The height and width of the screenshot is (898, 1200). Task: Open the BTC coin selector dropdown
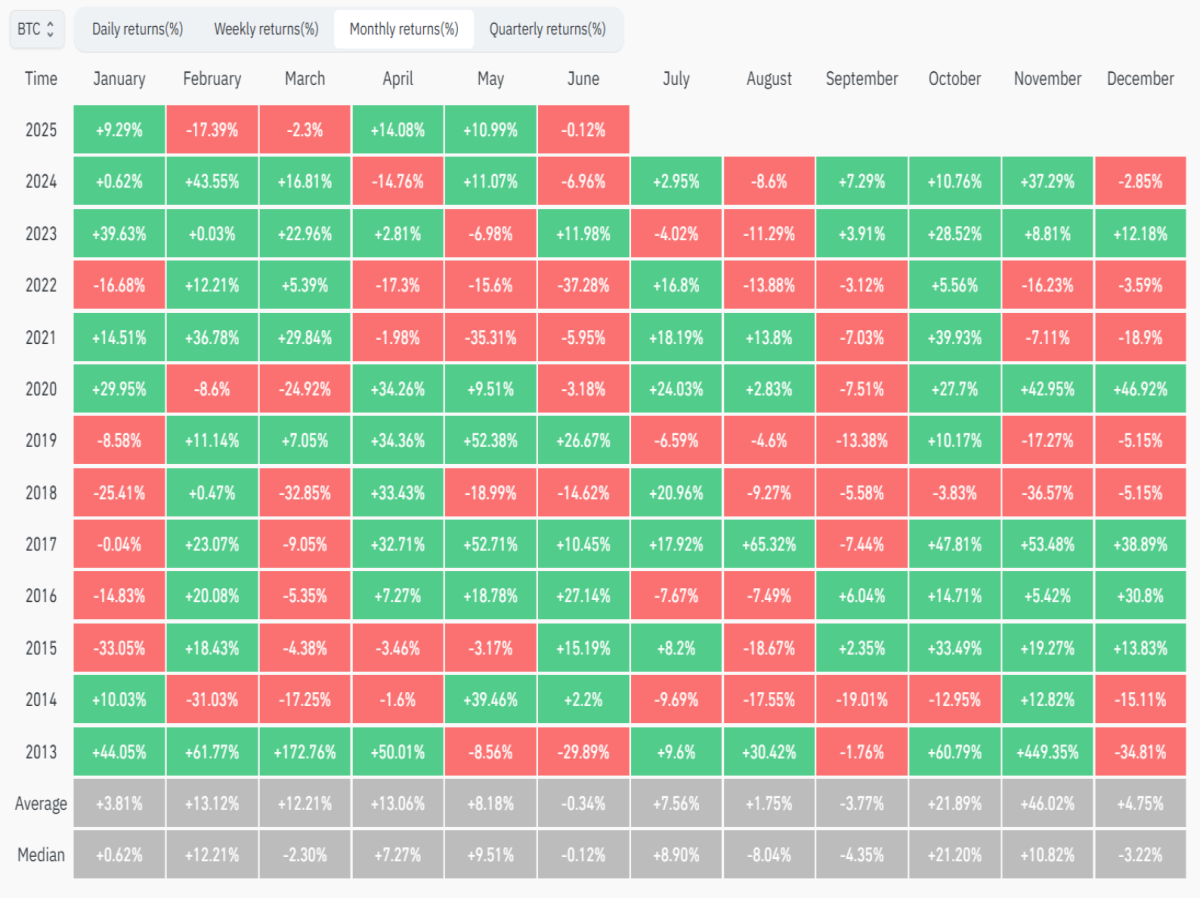[38, 29]
